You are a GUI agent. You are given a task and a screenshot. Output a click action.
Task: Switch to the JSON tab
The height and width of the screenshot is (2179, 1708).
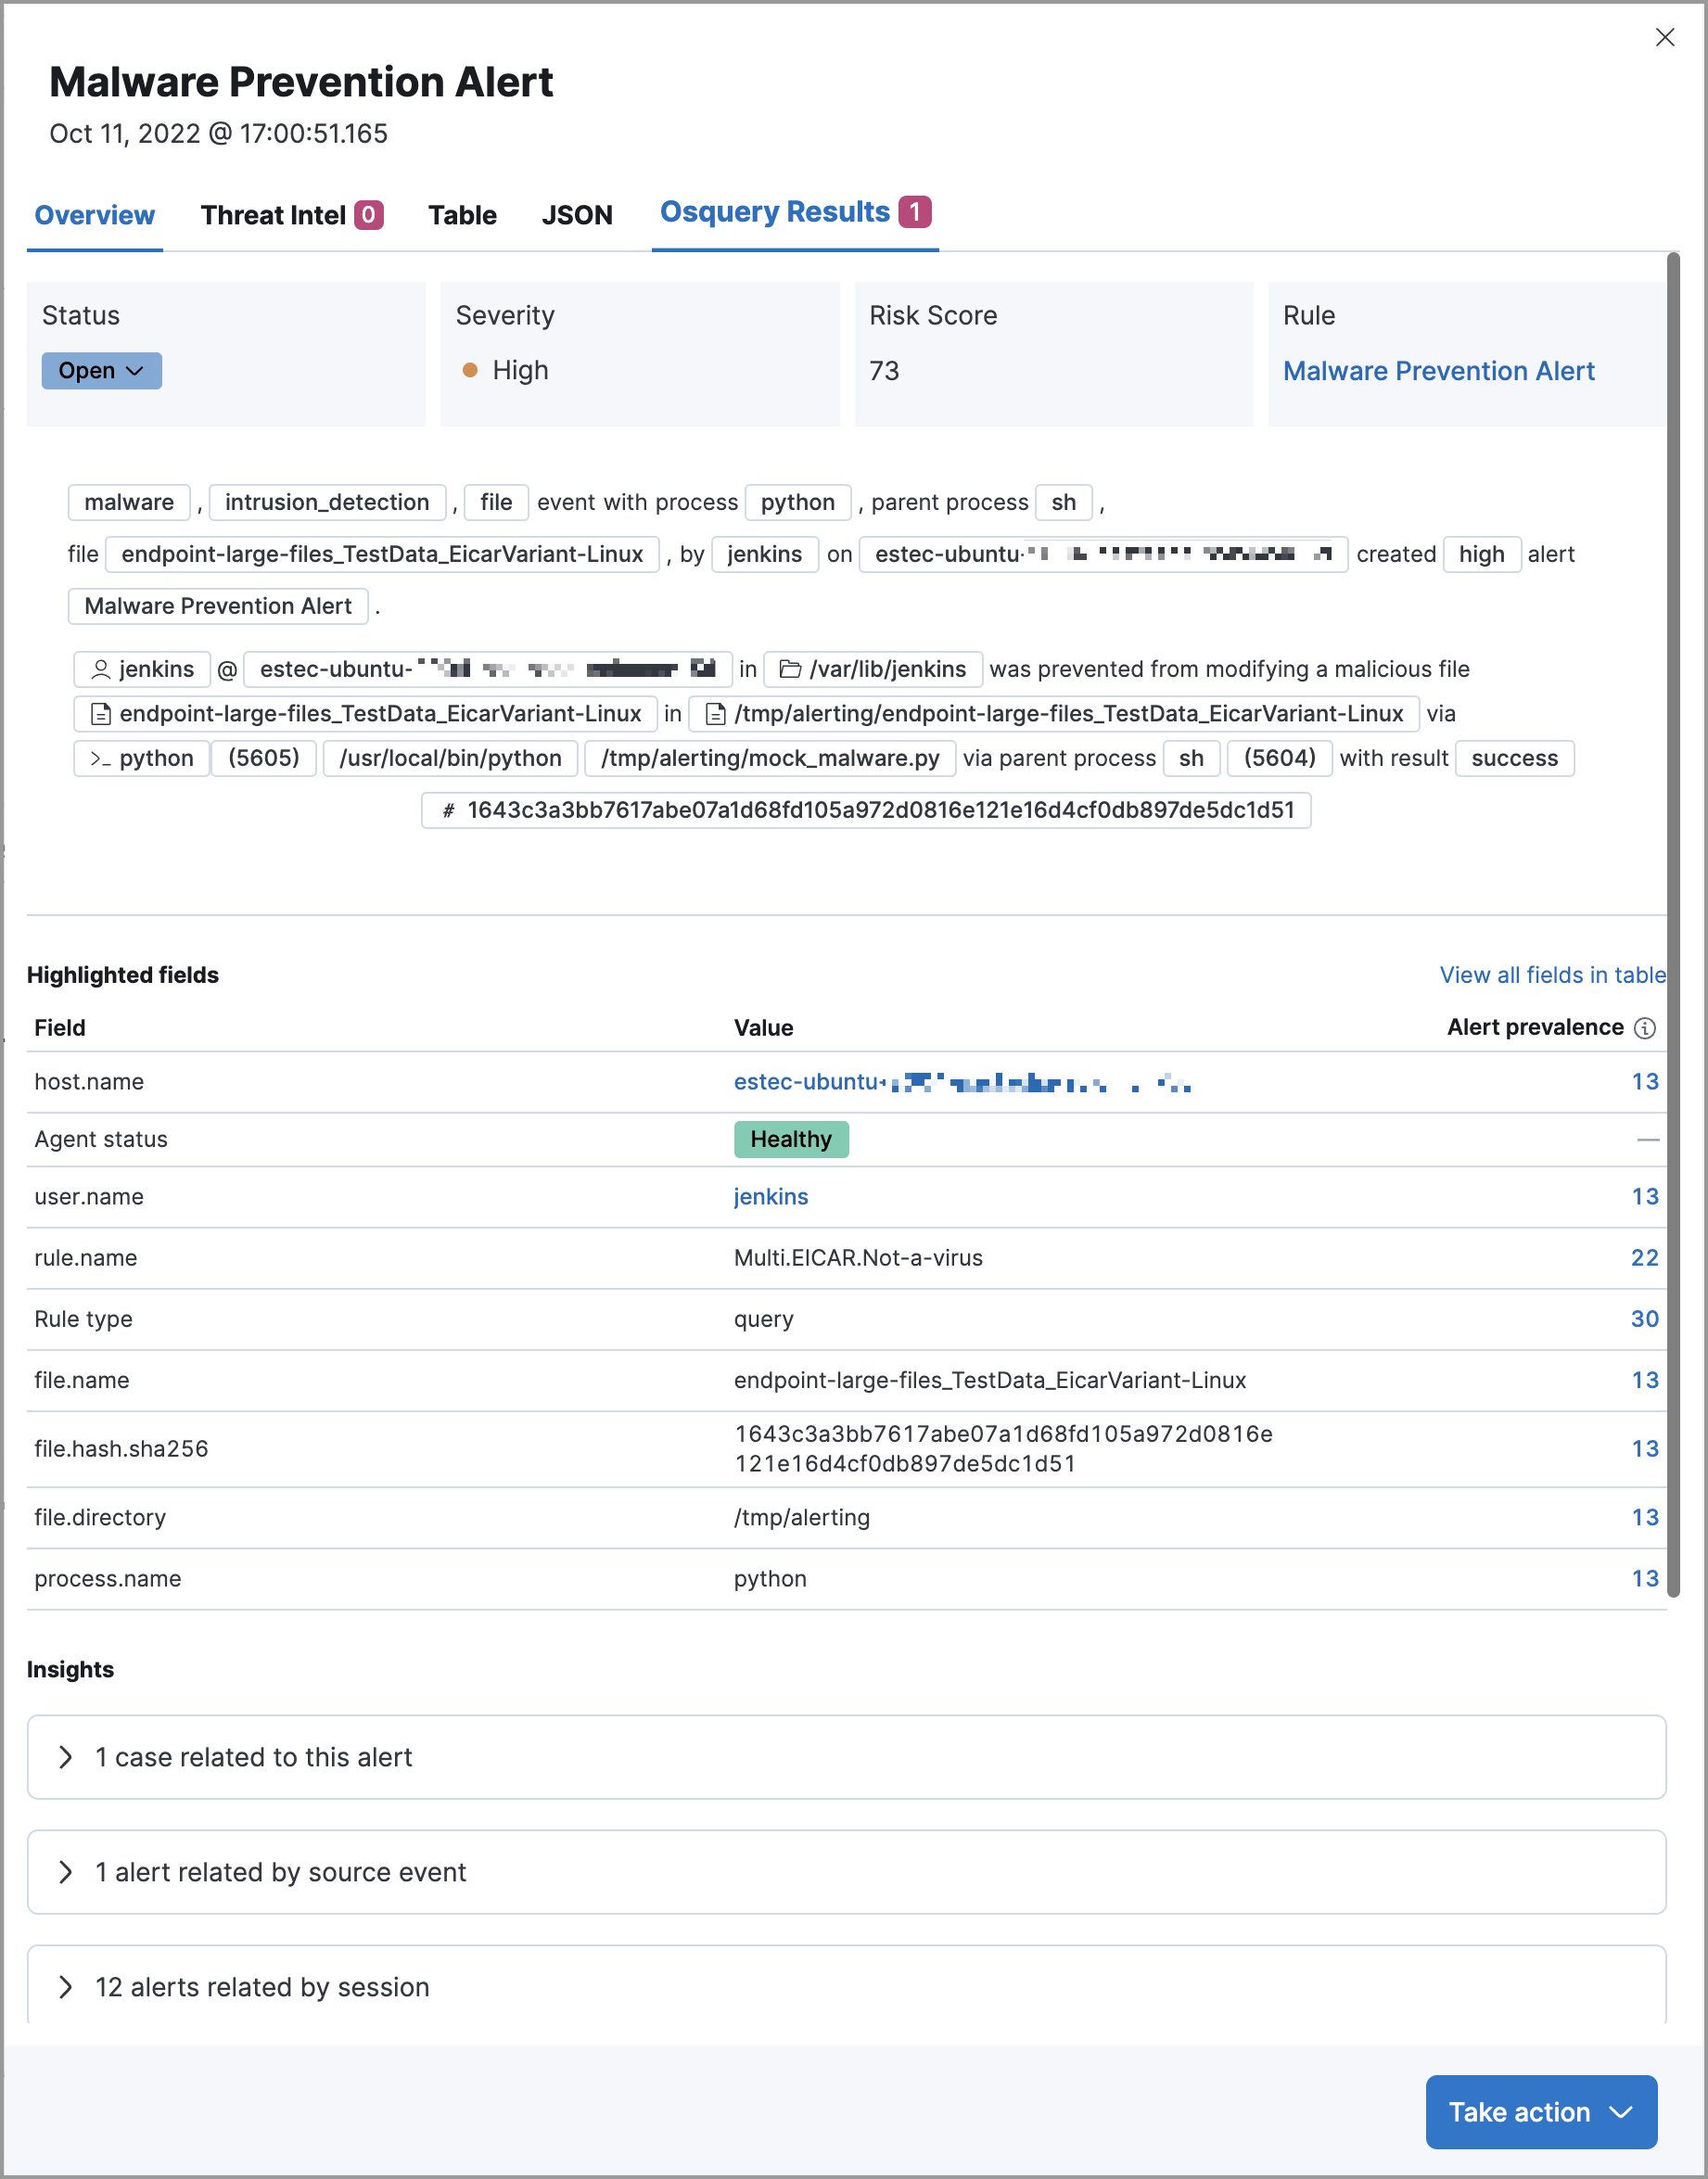point(577,215)
